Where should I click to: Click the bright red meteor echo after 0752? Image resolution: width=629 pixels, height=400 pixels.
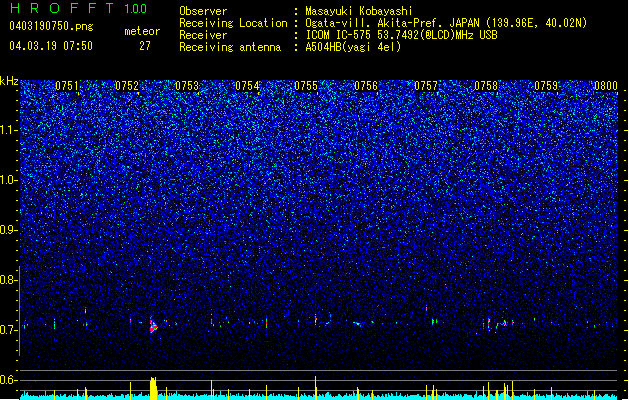pyautogui.click(x=153, y=325)
